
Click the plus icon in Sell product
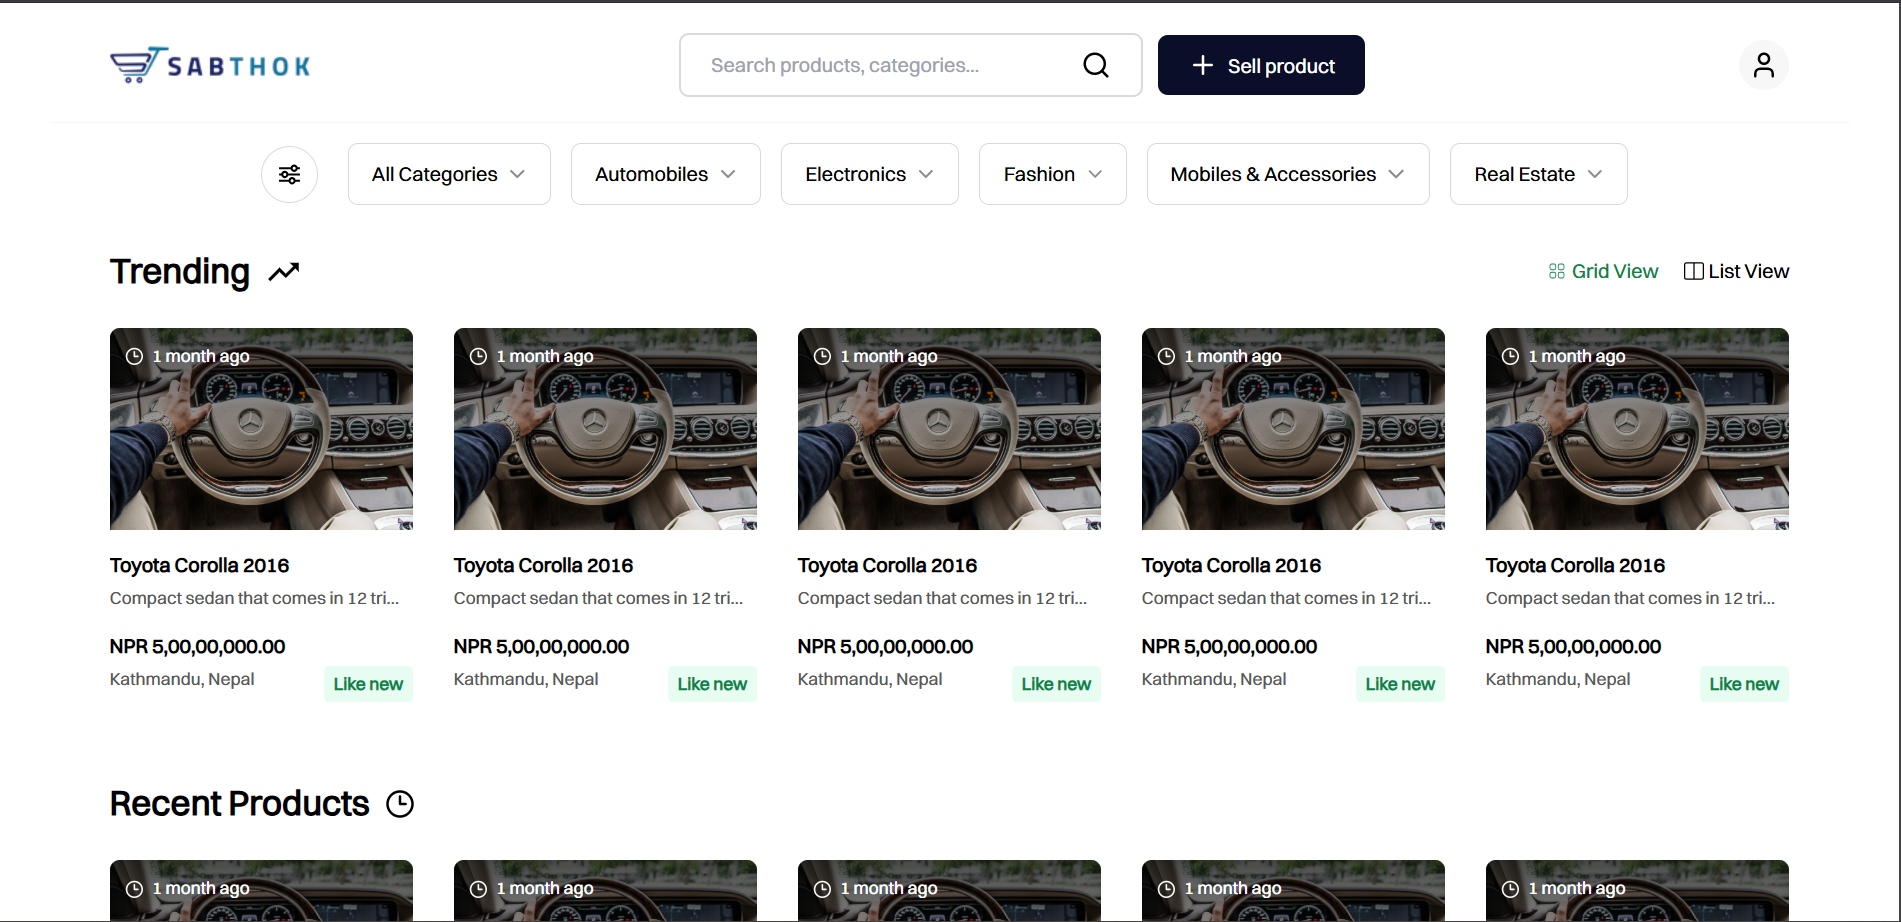pyautogui.click(x=1202, y=65)
